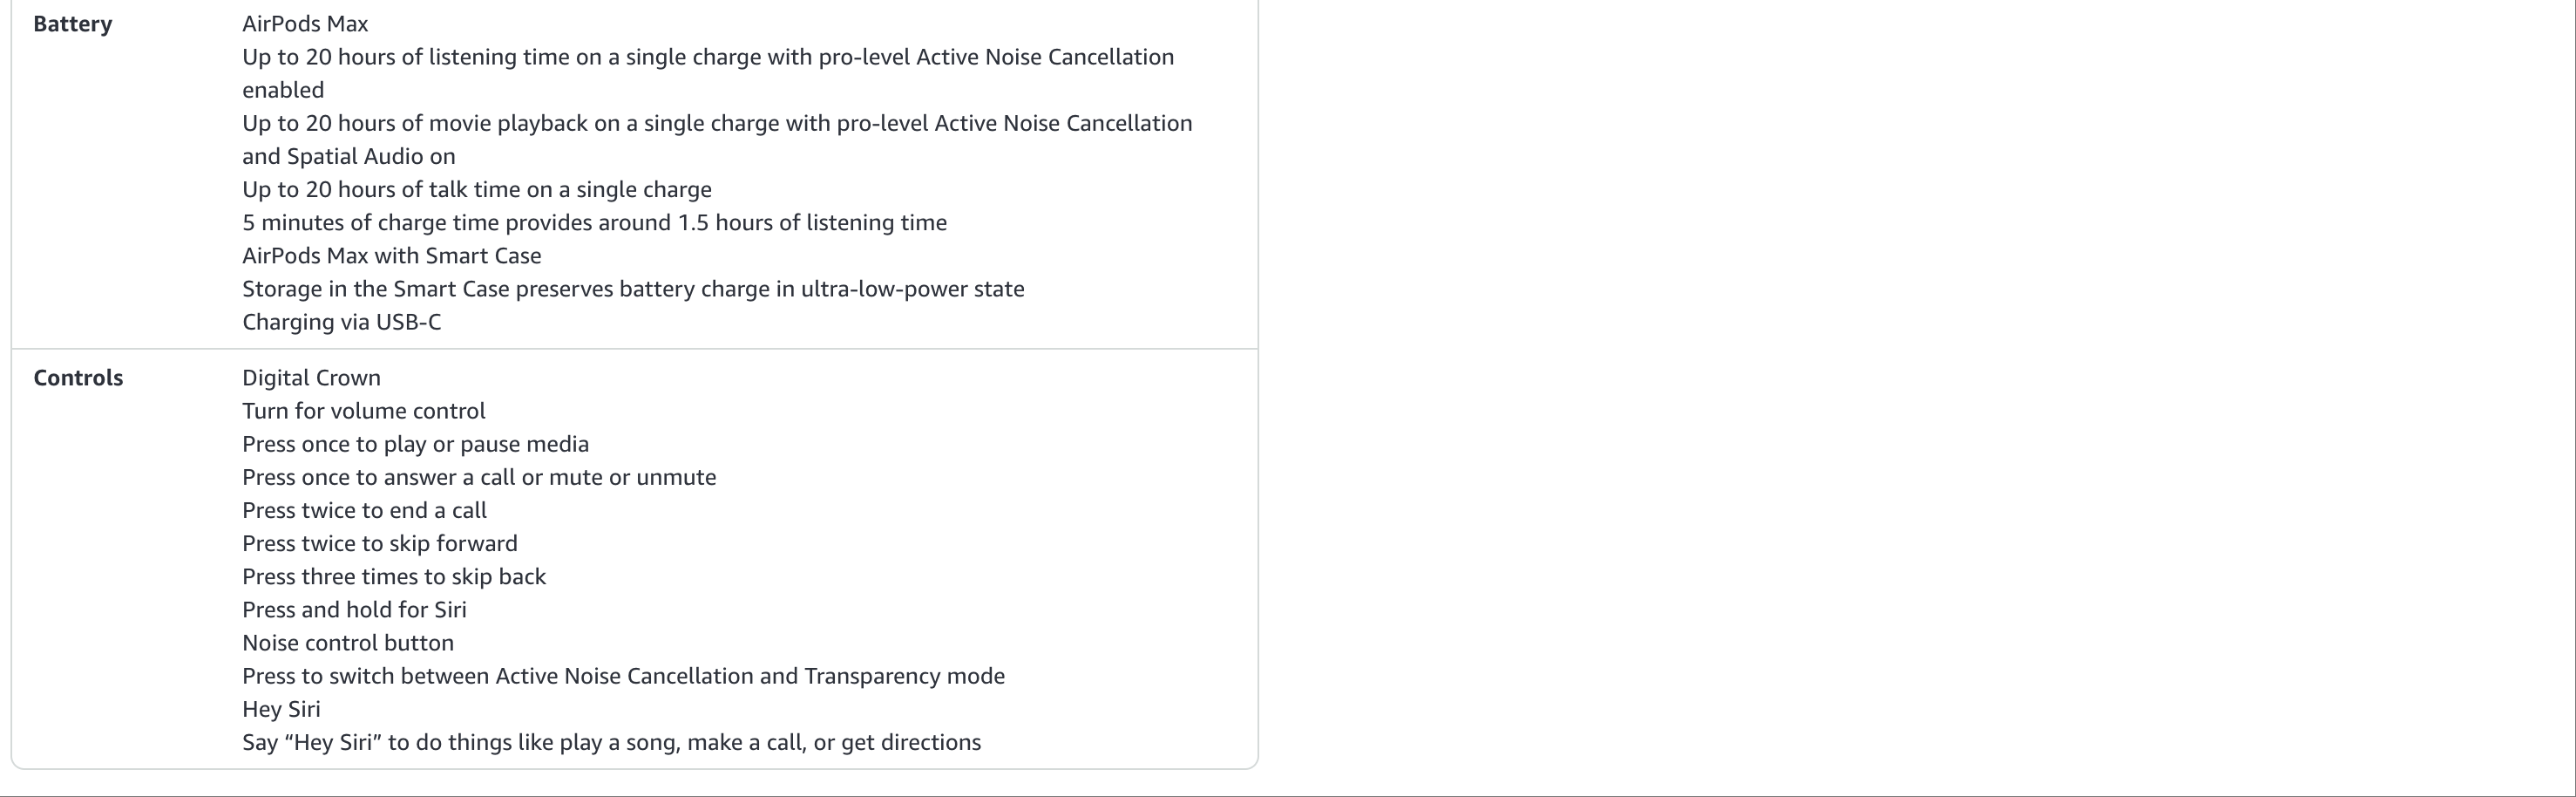
Task: Click 'AirPods Max with Smart Case' text
Action: pos(392,255)
